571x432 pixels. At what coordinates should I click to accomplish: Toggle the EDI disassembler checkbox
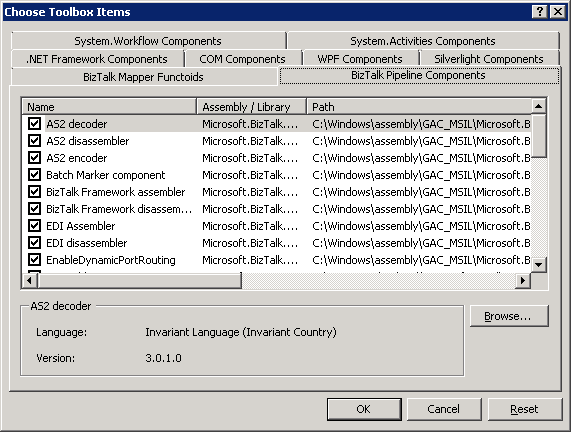click(x=35, y=243)
